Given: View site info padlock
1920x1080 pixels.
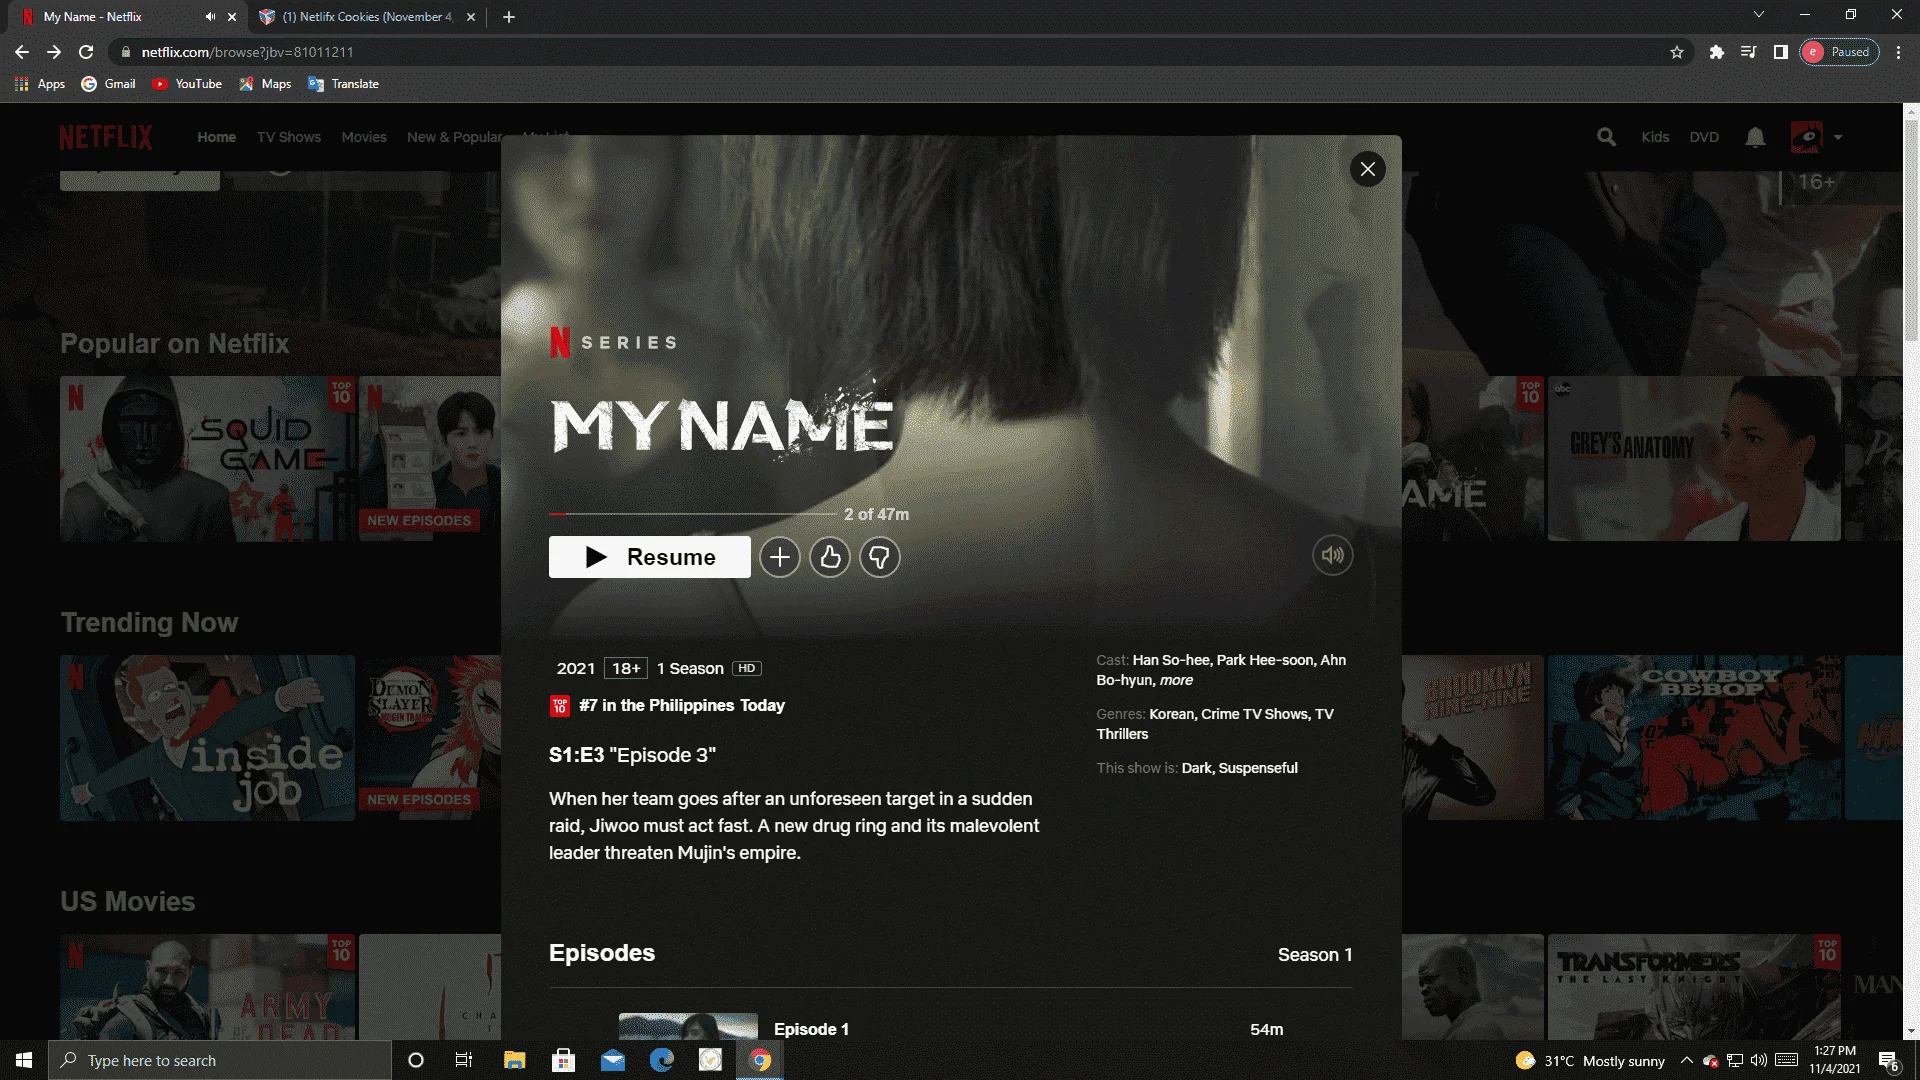Looking at the screenshot, I should (125, 52).
